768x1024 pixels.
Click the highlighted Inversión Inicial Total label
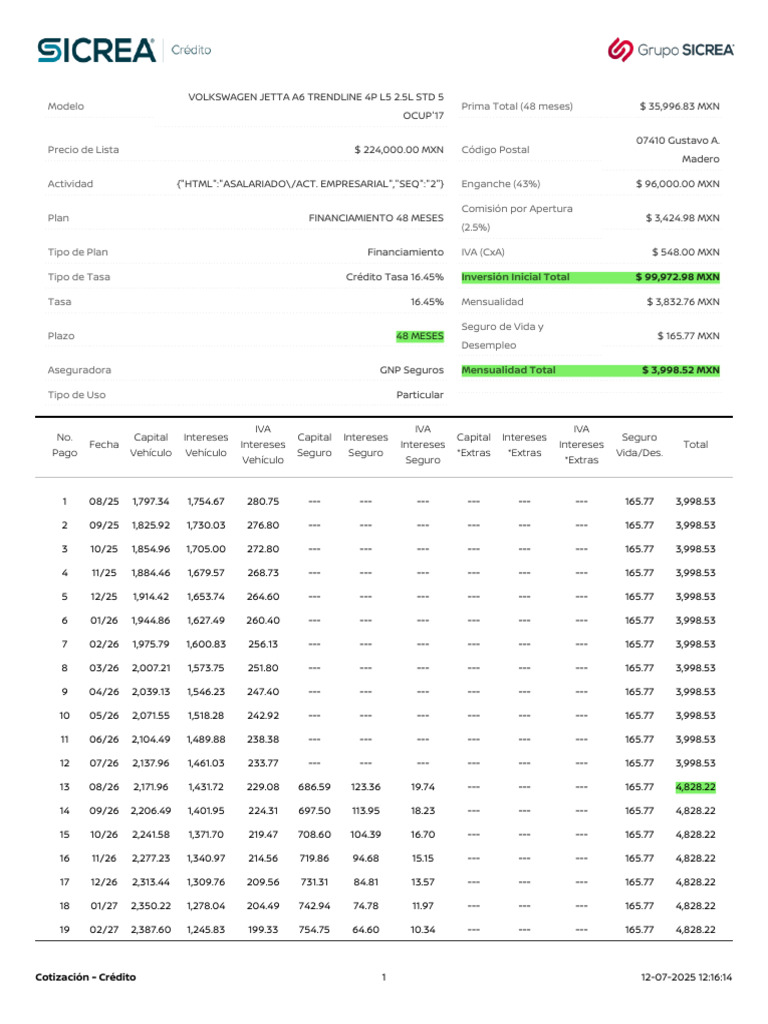pyautogui.click(x=515, y=277)
